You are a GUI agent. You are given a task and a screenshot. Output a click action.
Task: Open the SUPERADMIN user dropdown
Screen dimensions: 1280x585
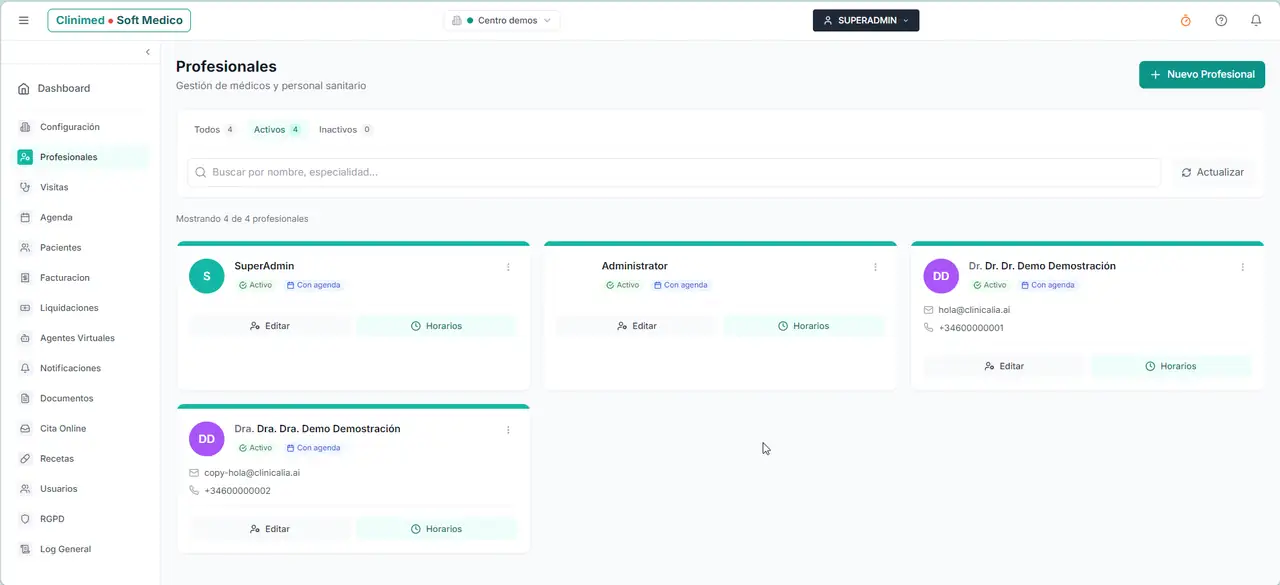(866, 20)
